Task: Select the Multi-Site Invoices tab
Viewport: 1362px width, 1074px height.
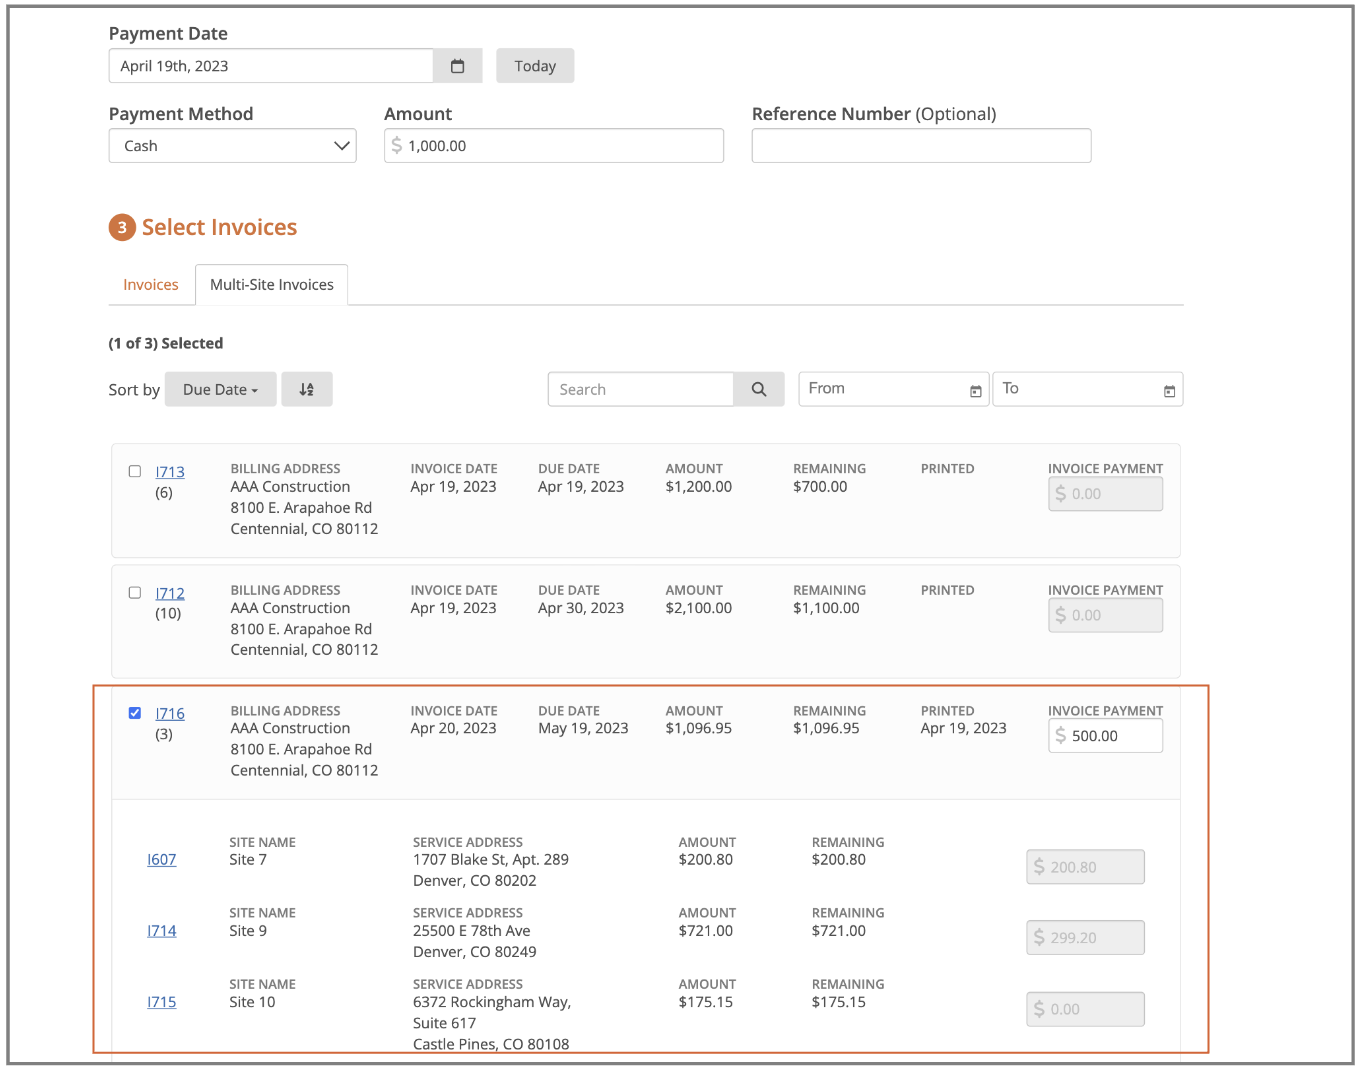Action: click(x=272, y=285)
